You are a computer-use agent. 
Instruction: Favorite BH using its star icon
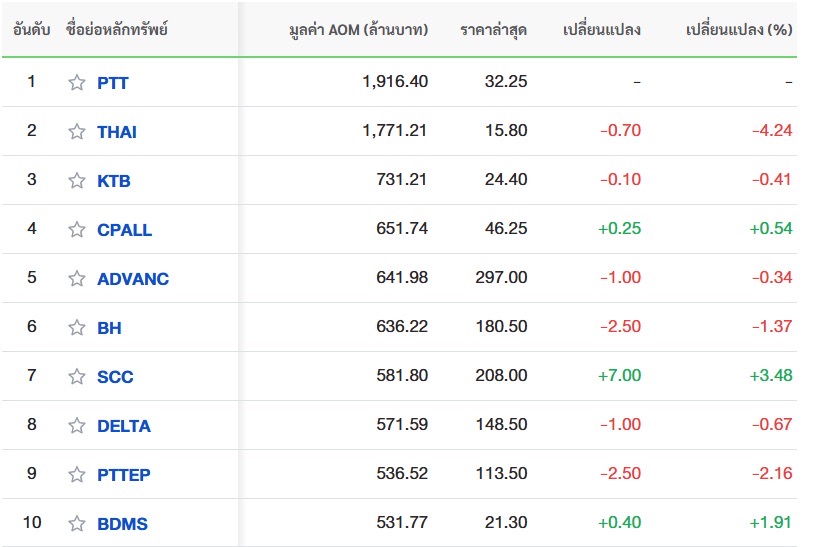[77, 328]
